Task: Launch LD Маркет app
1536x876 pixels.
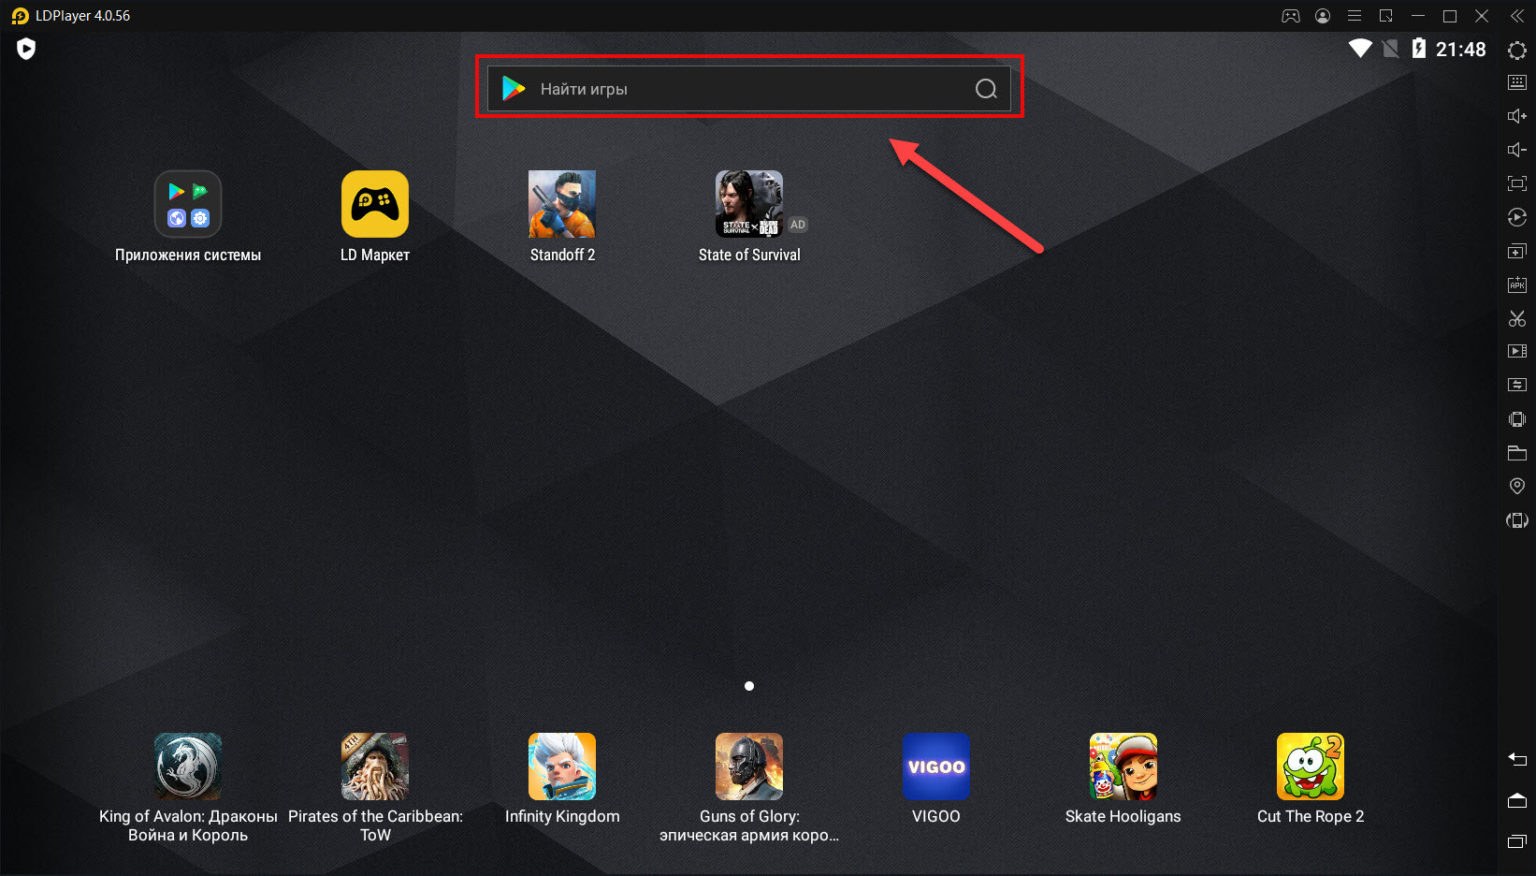Action: tap(375, 204)
